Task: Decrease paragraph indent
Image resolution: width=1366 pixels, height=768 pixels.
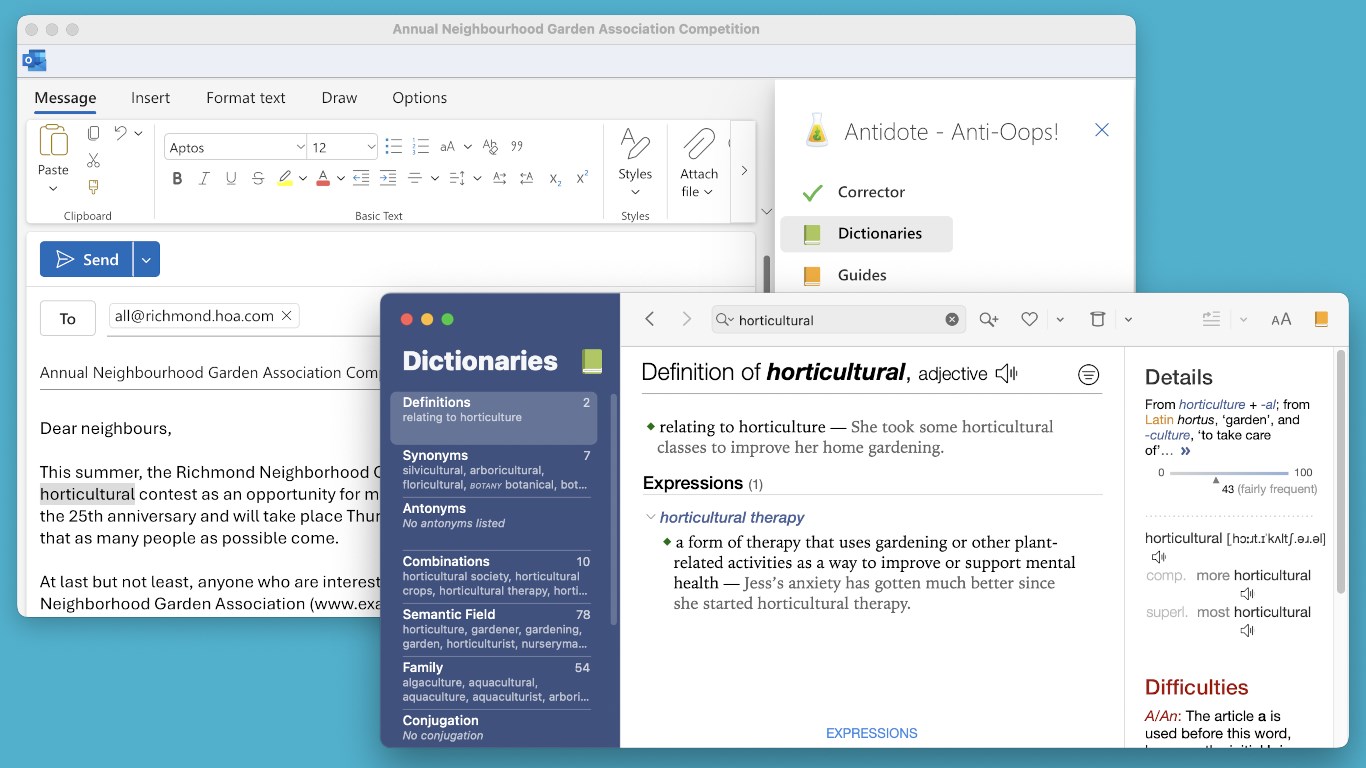Action: (361, 178)
